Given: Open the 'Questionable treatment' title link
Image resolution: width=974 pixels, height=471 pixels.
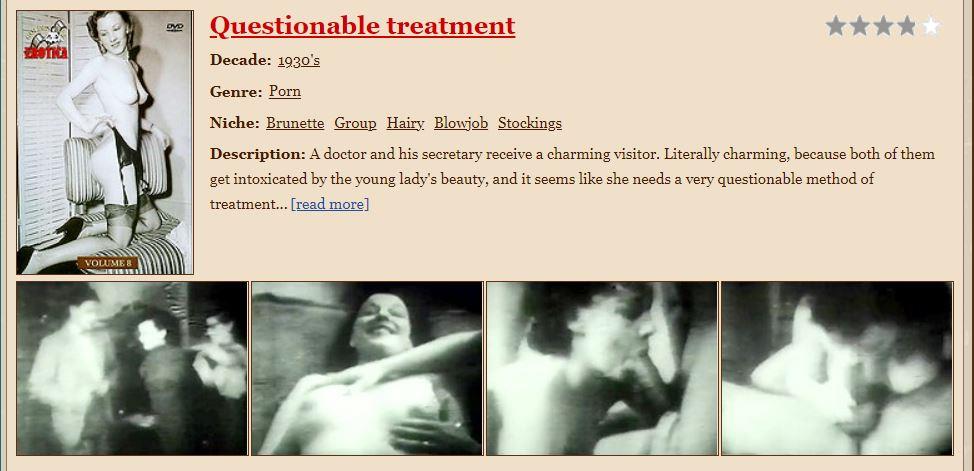Looking at the screenshot, I should click(x=362, y=26).
